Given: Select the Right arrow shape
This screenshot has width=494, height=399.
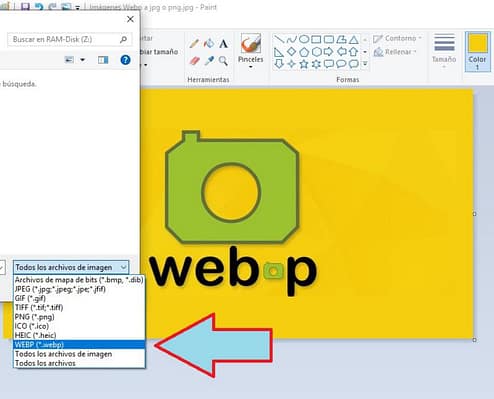Looking at the screenshot, I should tap(329, 52).
